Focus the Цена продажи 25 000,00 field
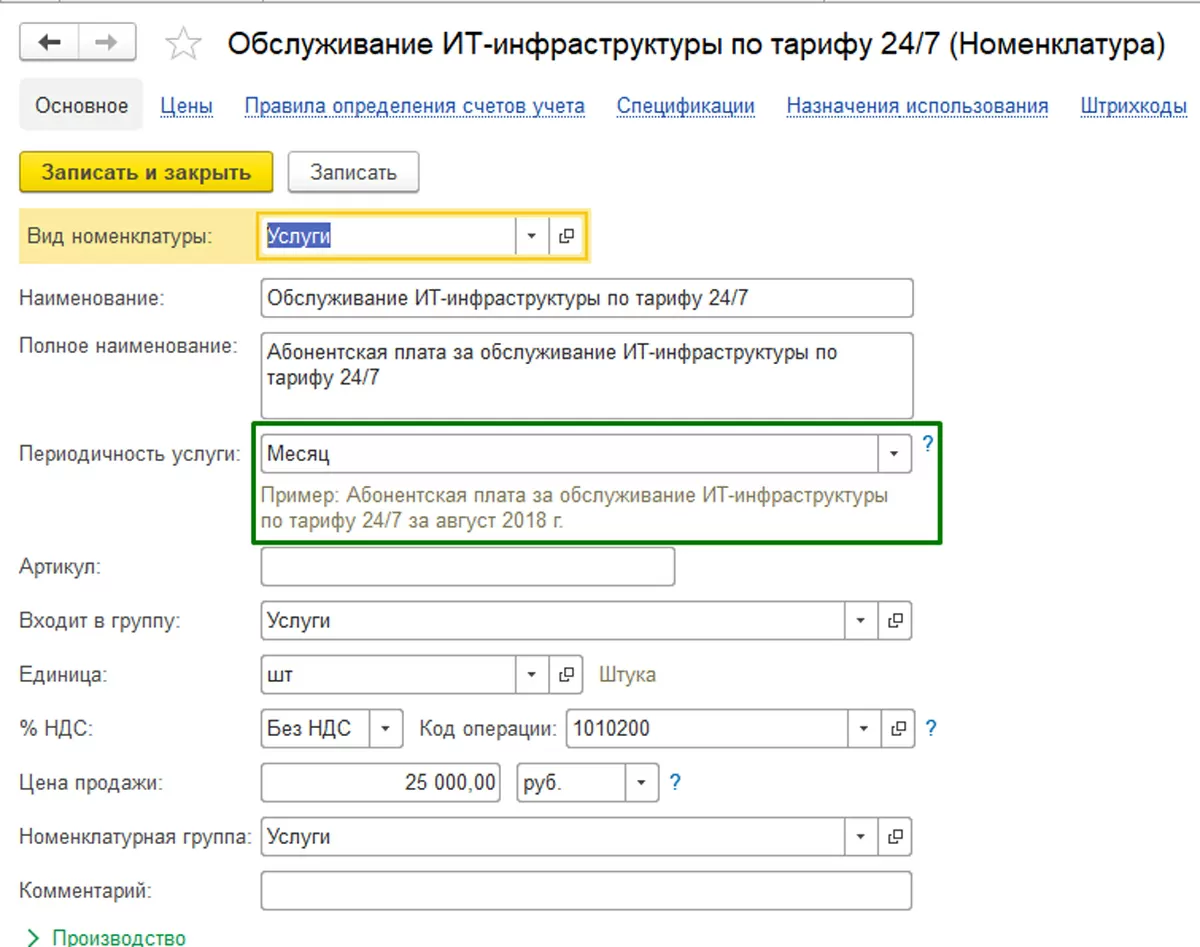 tap(380, 783)
